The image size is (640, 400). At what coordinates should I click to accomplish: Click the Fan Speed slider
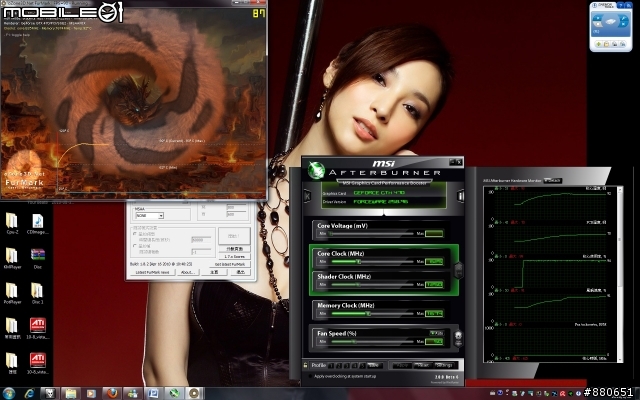click(x=371, y=341)
